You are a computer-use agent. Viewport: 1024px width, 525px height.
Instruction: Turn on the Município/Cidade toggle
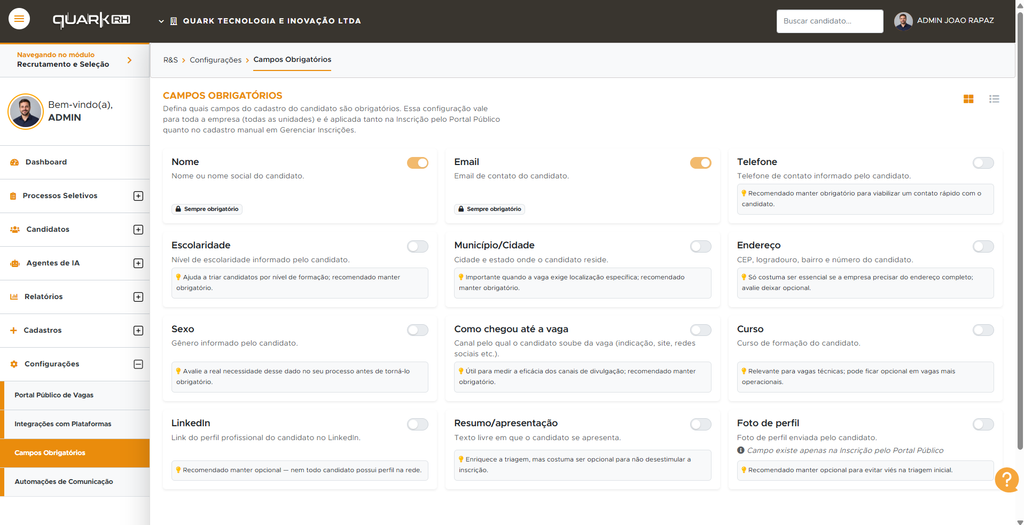click(x=701, y=246)
